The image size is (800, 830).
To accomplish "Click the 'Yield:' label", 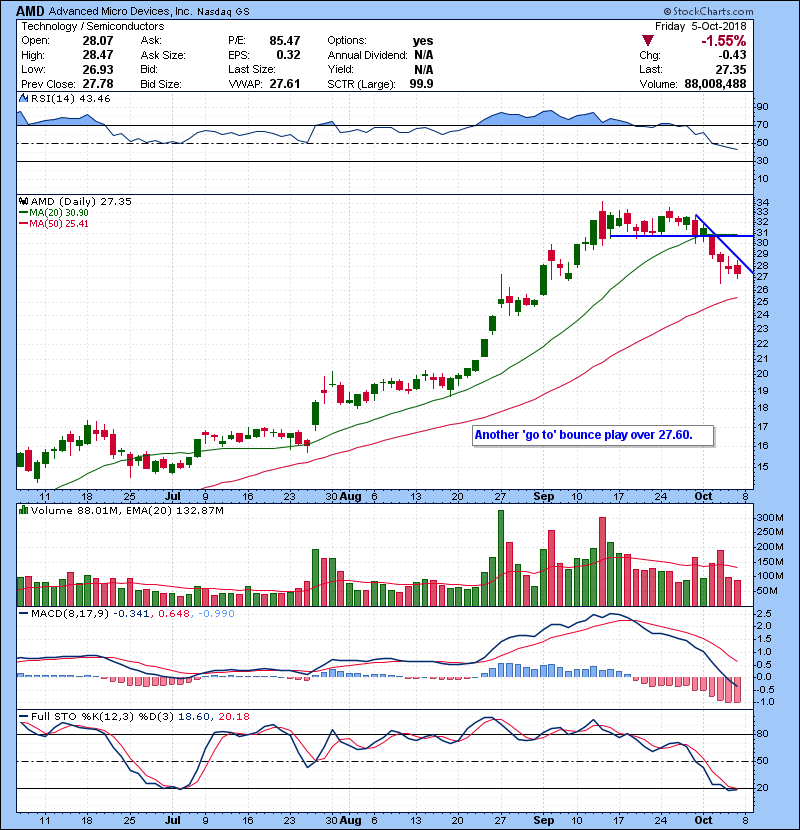I will (340, 69).
